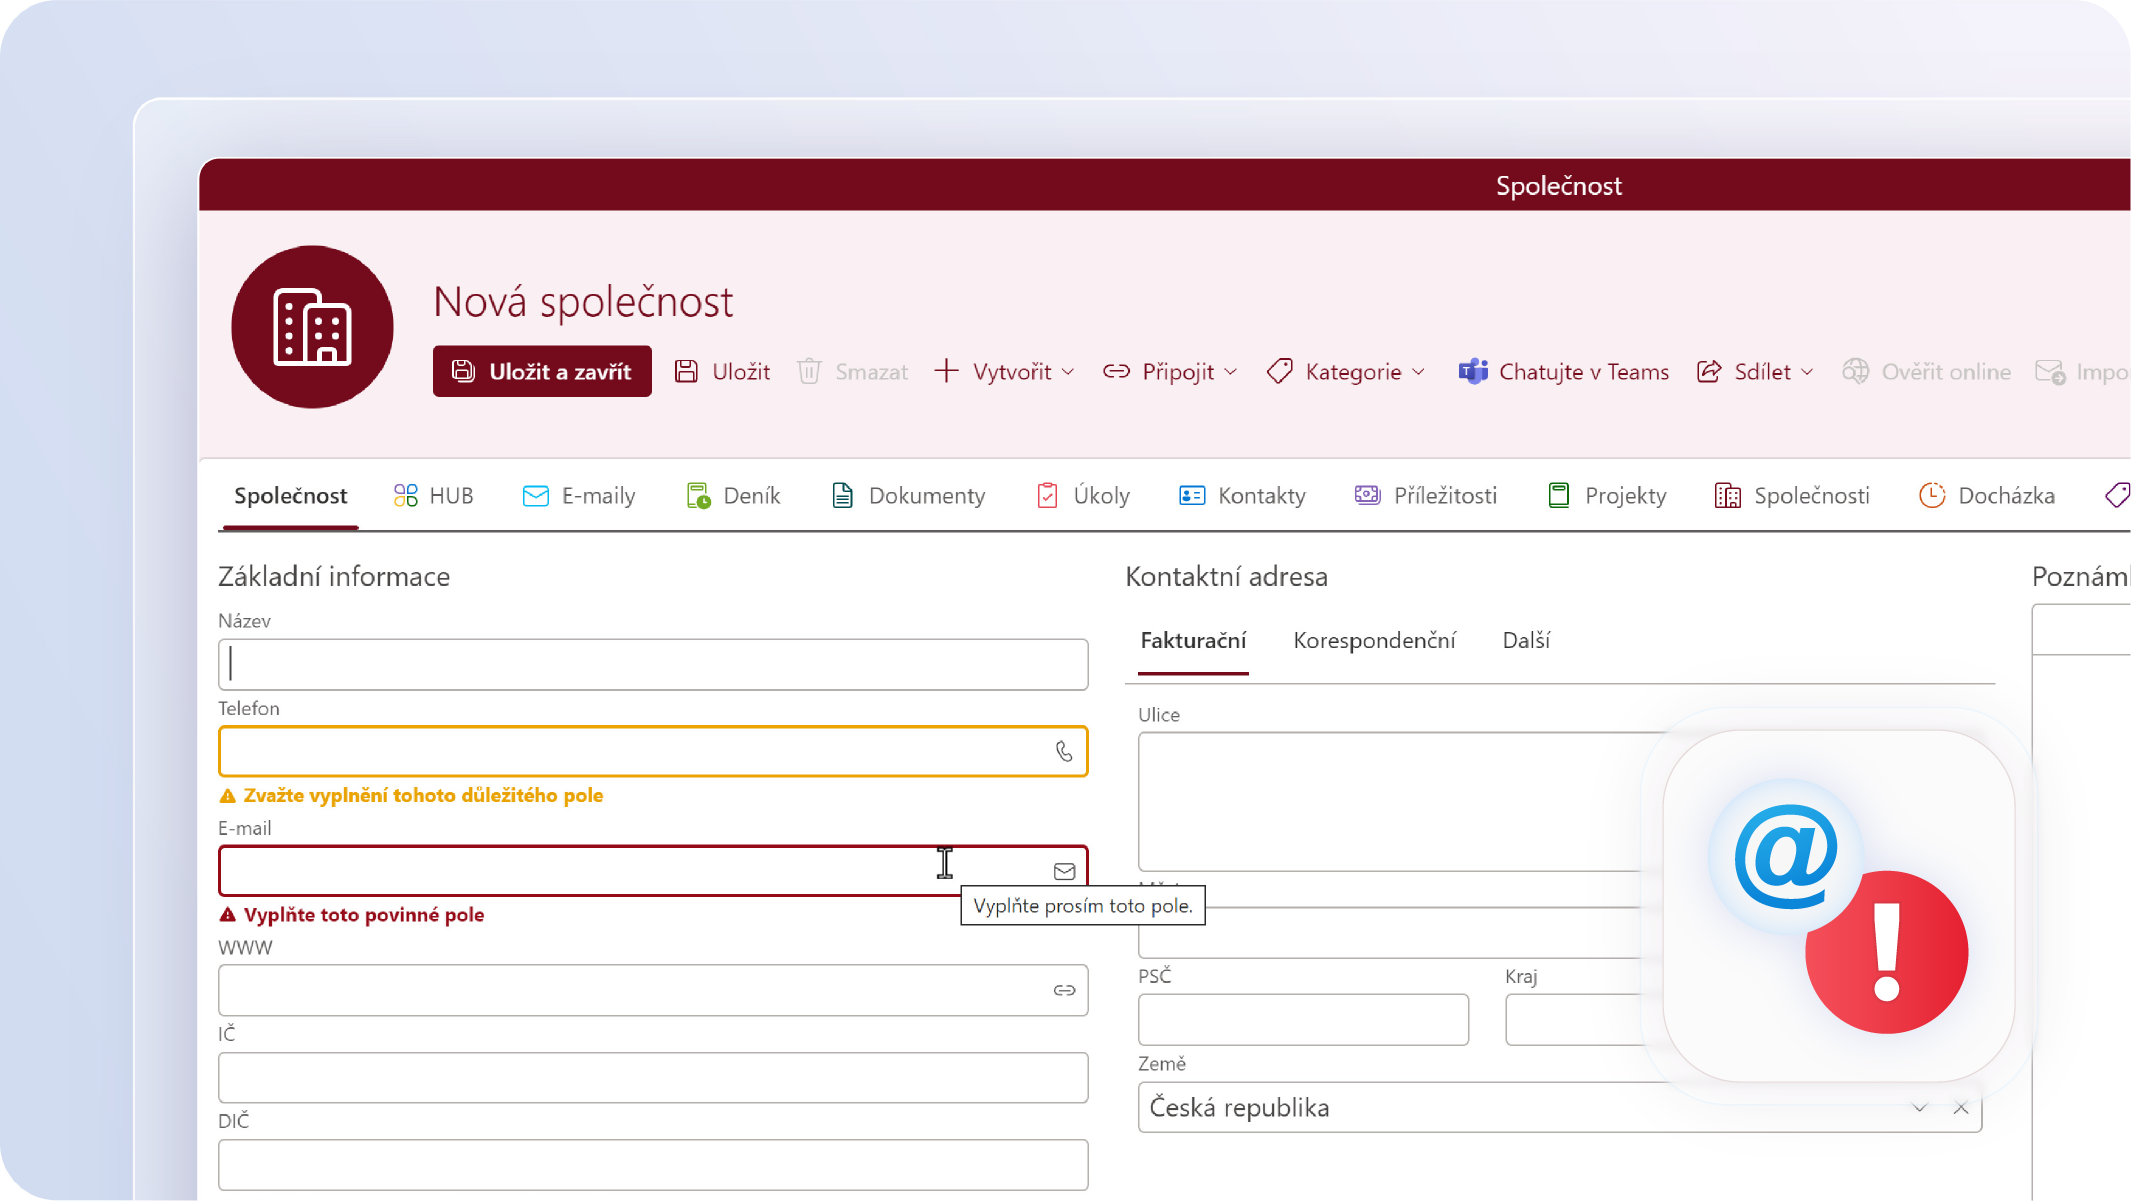
Task: Click the HUB tab icon
Action: click(405, 495)
